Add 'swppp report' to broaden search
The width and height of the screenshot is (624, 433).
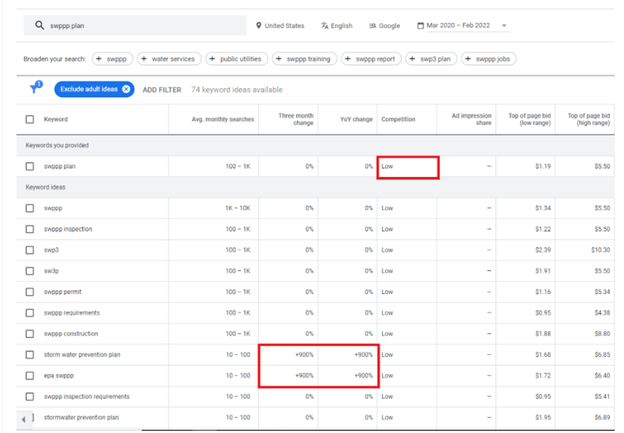pyautogui.click(x=371, y=59)
